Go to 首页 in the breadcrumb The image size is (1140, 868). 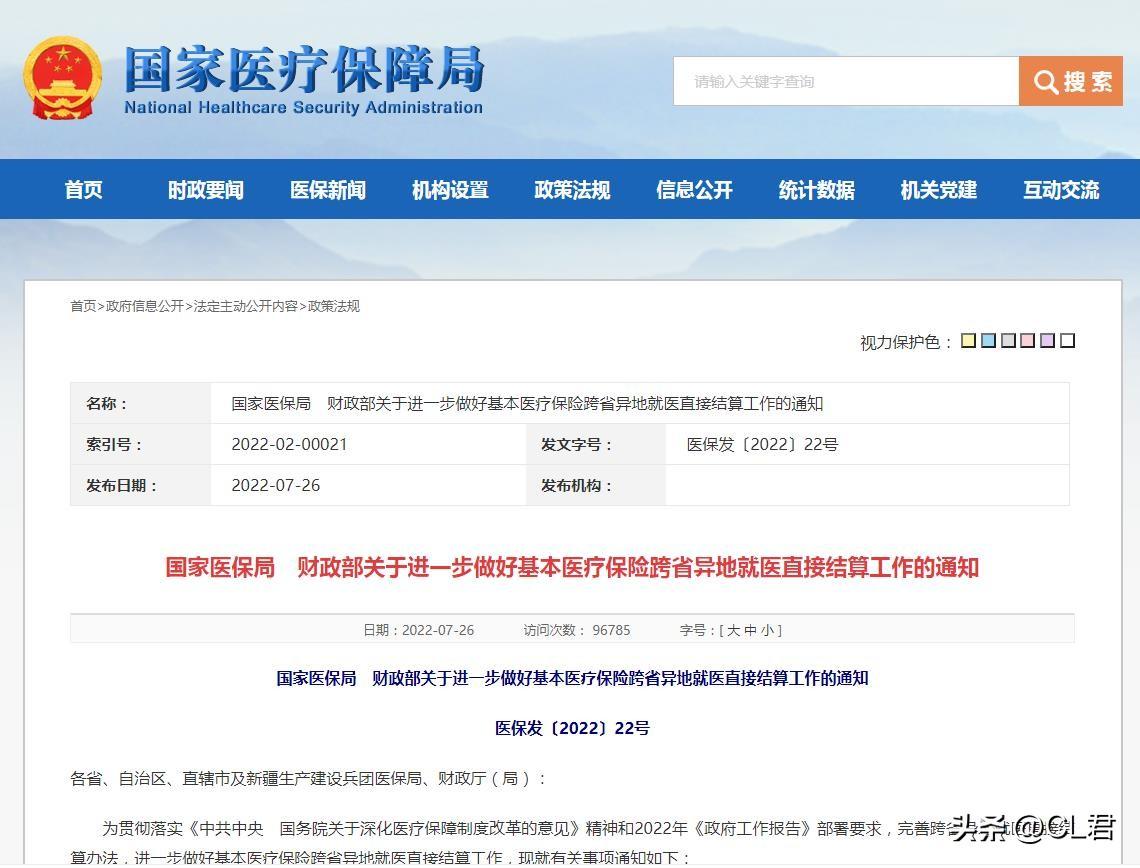point(83,306)
